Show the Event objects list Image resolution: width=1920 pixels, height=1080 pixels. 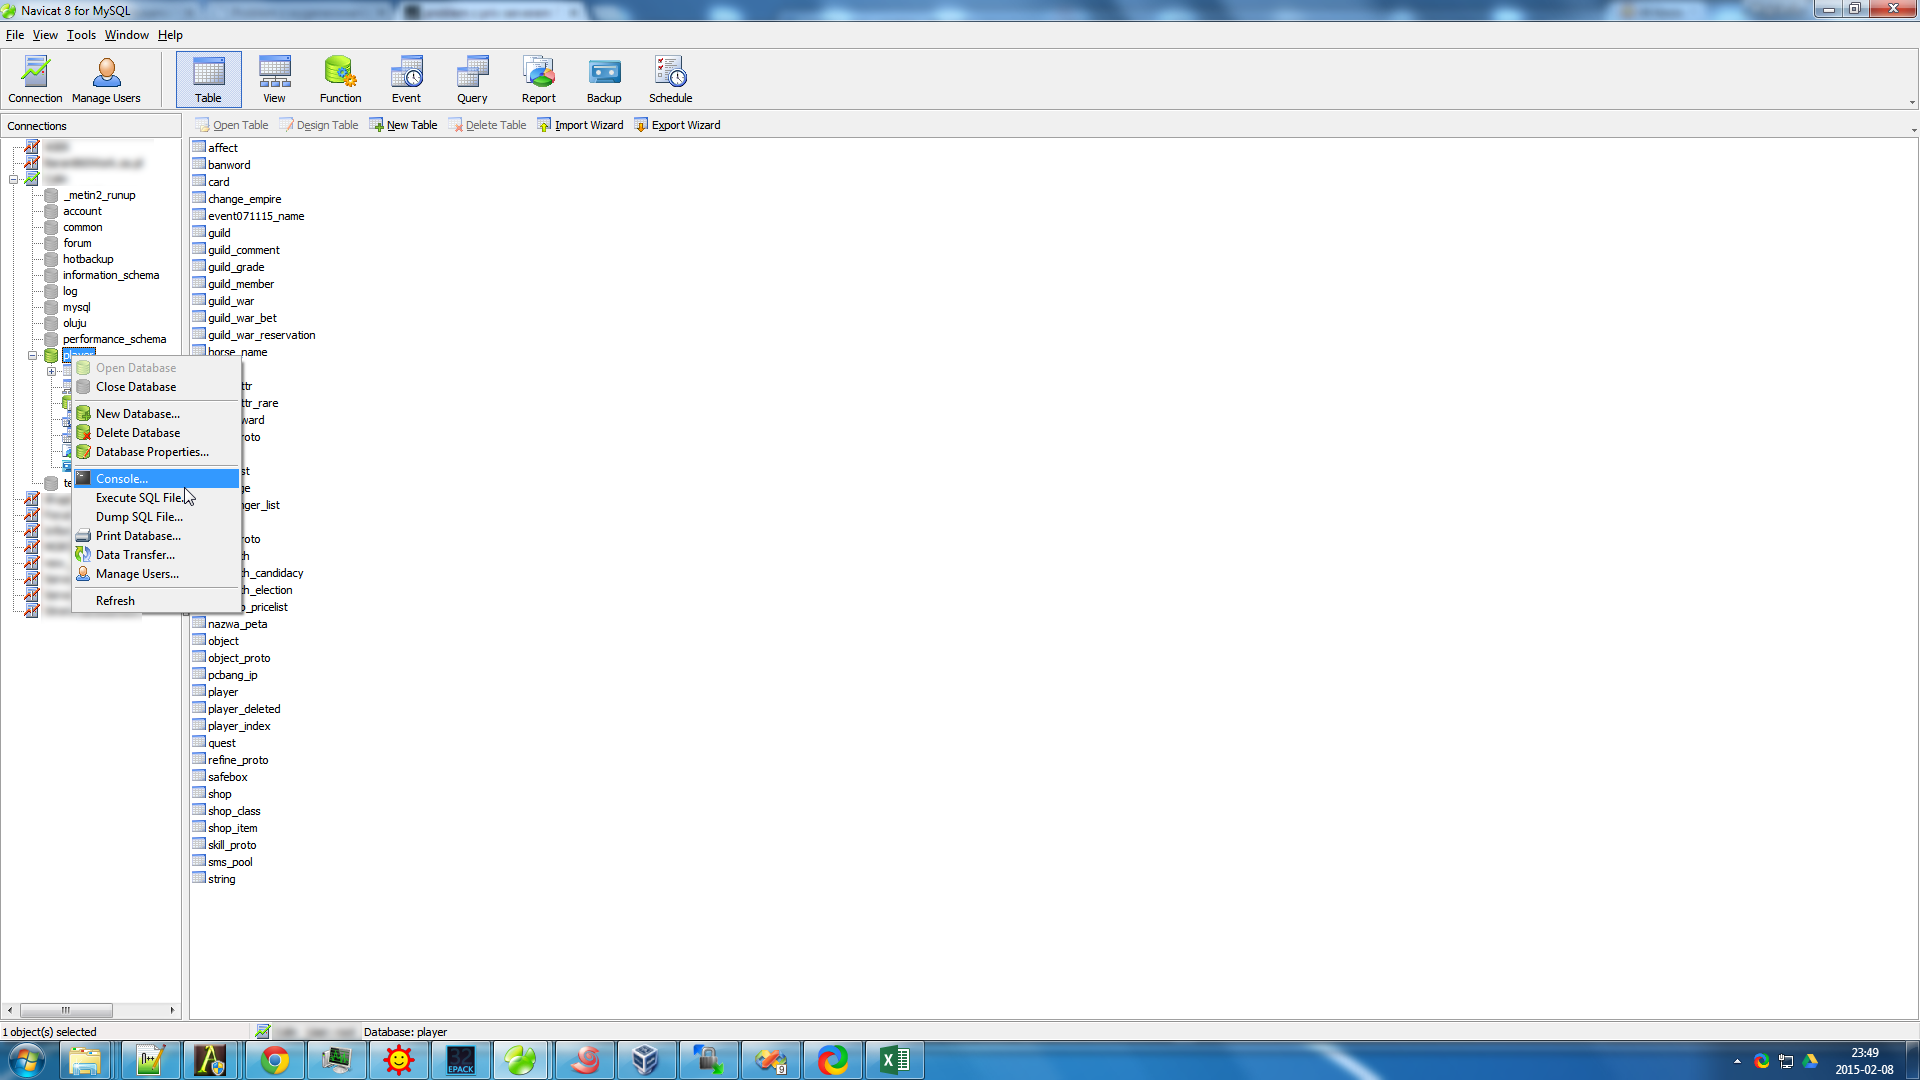coord(406,80)
